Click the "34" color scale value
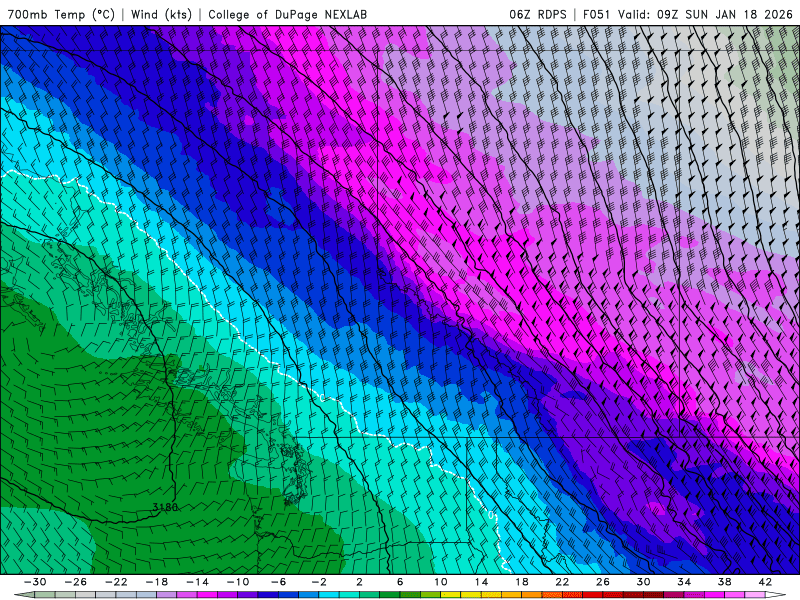The height and width of the screenshot is (600, 800). (x=684, y=582)
